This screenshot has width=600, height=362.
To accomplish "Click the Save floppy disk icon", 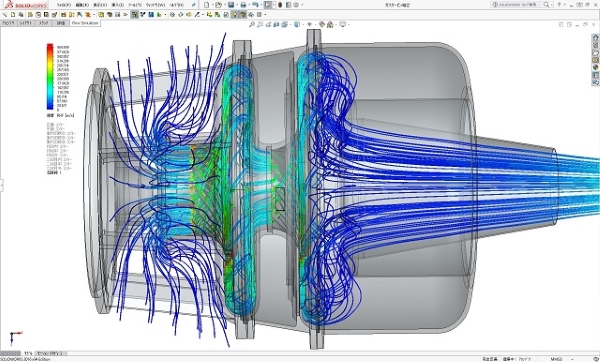I will click(x=231, y=5).
